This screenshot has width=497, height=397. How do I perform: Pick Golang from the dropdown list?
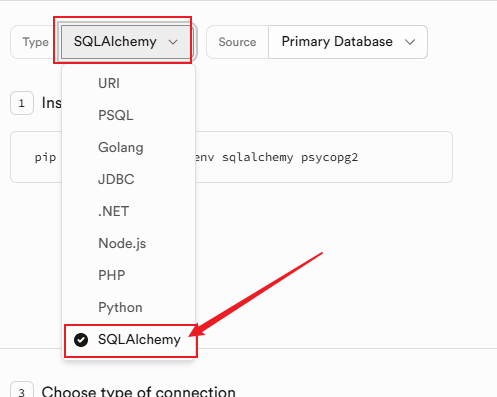pos(129,147)
